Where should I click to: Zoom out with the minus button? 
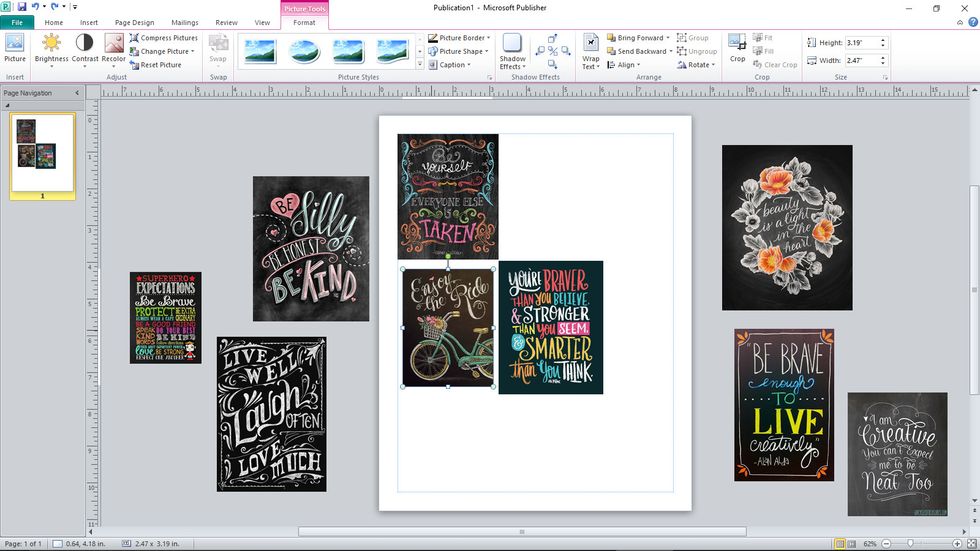pyautogui.click(x=886, y=544)
